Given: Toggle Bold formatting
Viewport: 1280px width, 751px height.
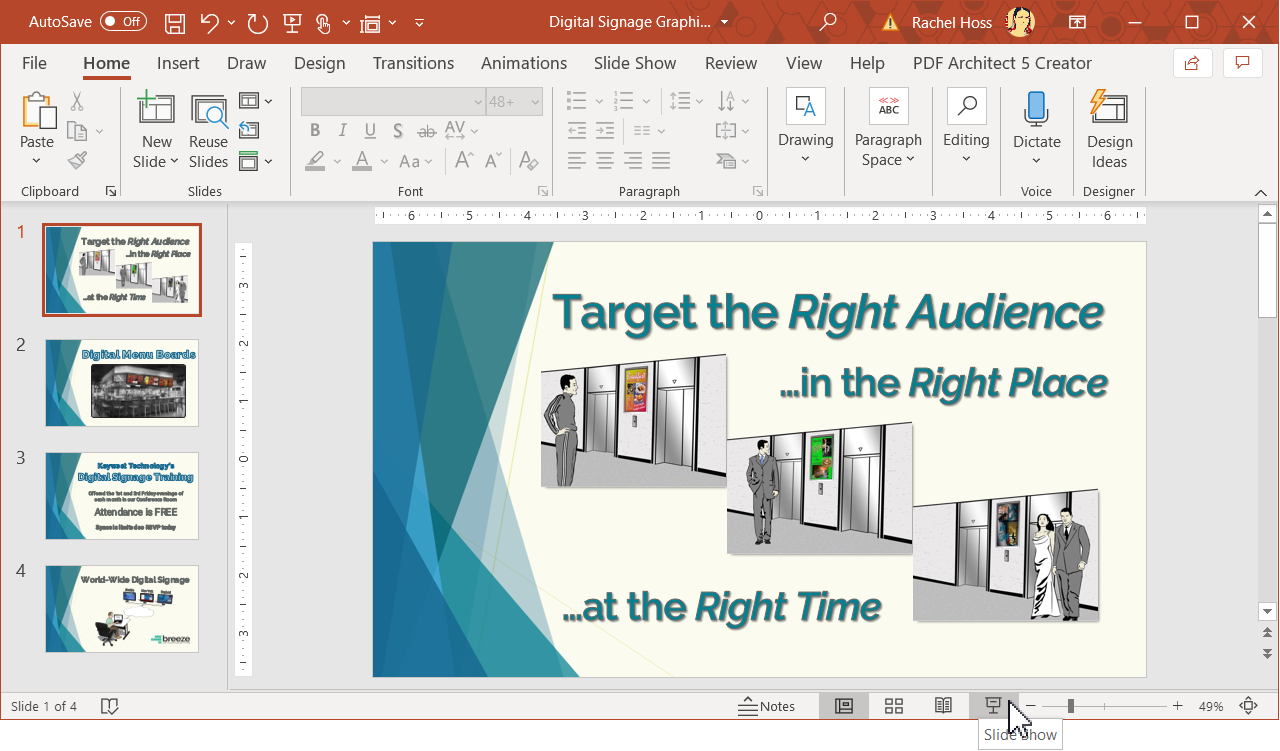Looking at the screenshot, I should point(315,130).
